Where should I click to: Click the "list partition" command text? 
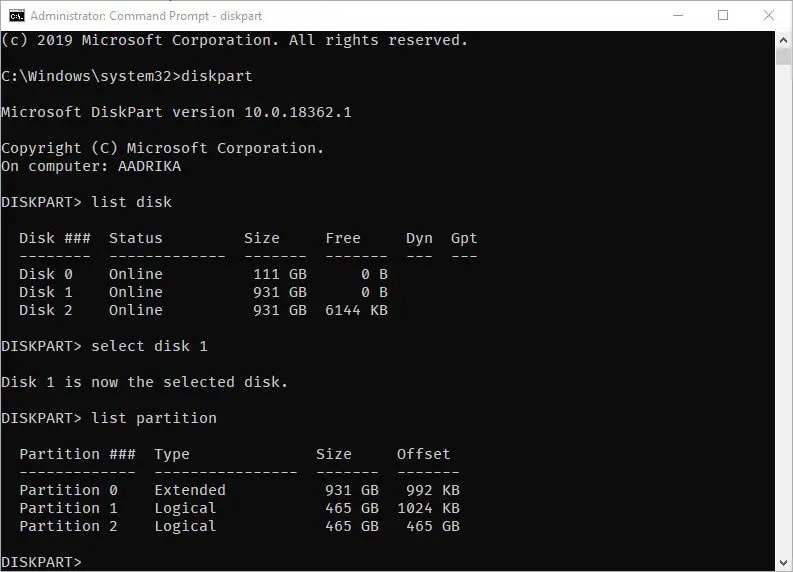point(153,418)
